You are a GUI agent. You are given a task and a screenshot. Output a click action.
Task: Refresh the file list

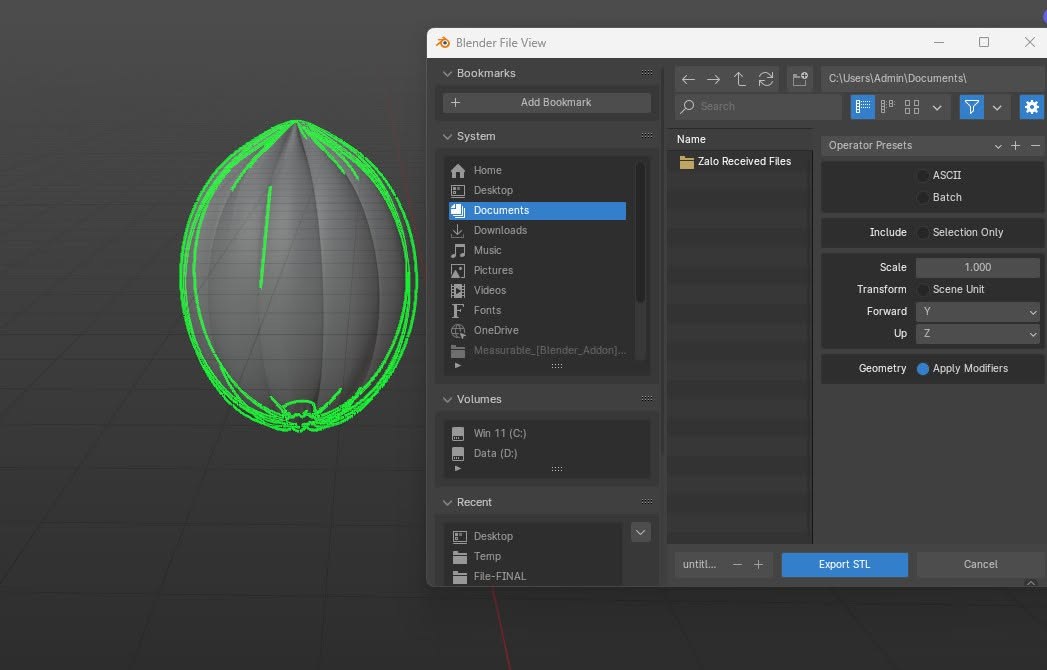click(x=765, y=79)
